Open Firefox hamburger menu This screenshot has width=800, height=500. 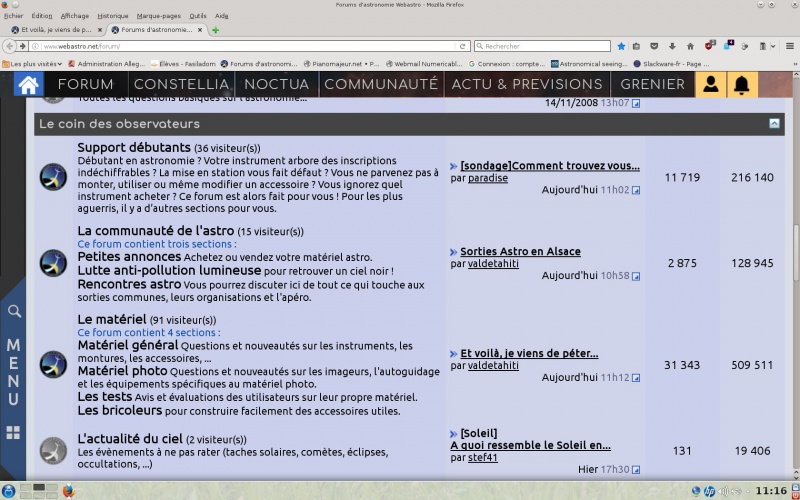click(x=790, y=46)
